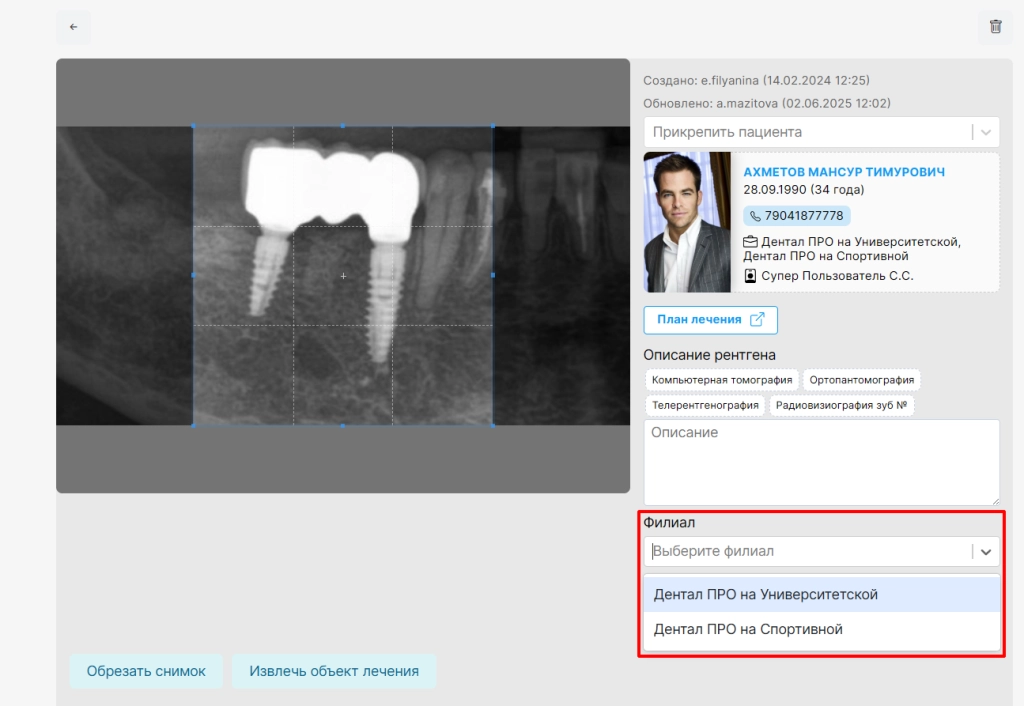Click the top-left crop handle
Viewport: 1024px width, 706px height.
coord(193,125)
